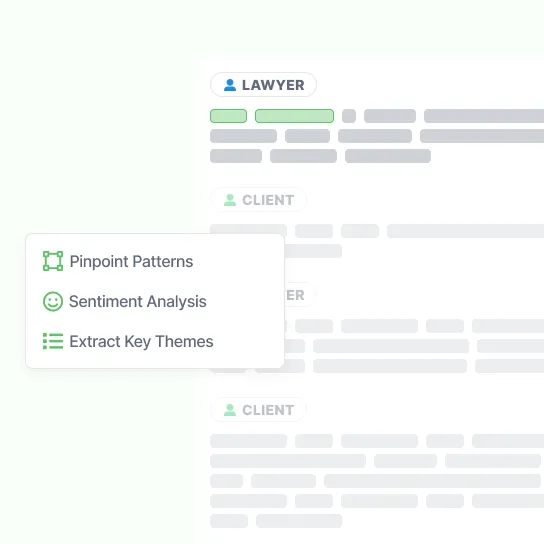Viewport: 544px width, 544px height.
Task: Click the first short green highlighted word
Action: (x=228, y=116)
